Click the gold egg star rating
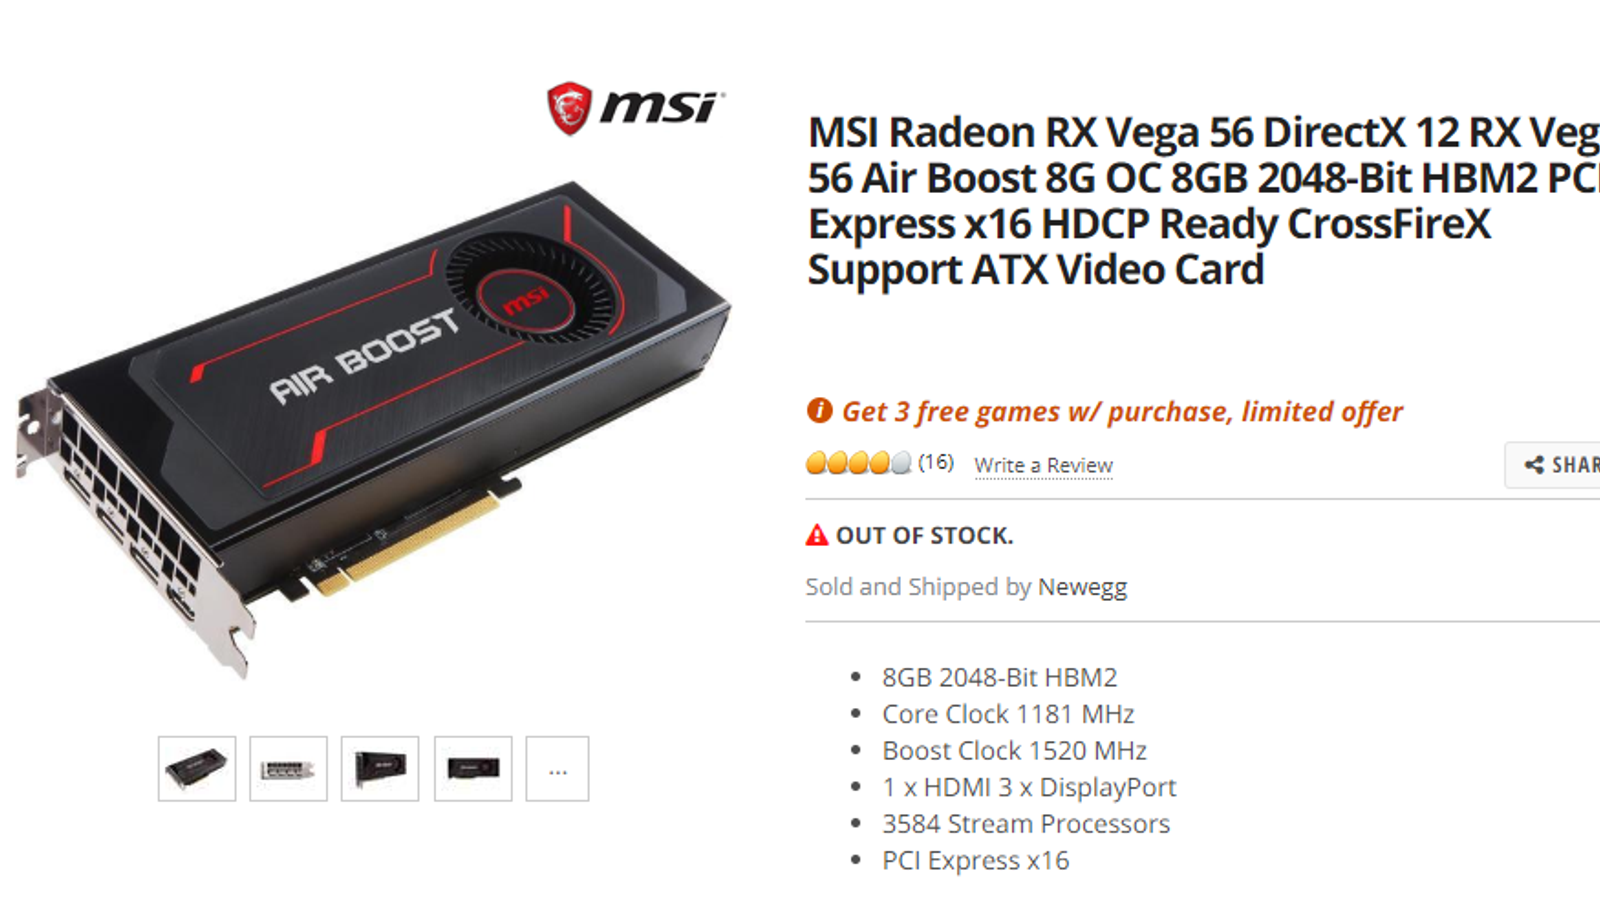 (859, 463)
